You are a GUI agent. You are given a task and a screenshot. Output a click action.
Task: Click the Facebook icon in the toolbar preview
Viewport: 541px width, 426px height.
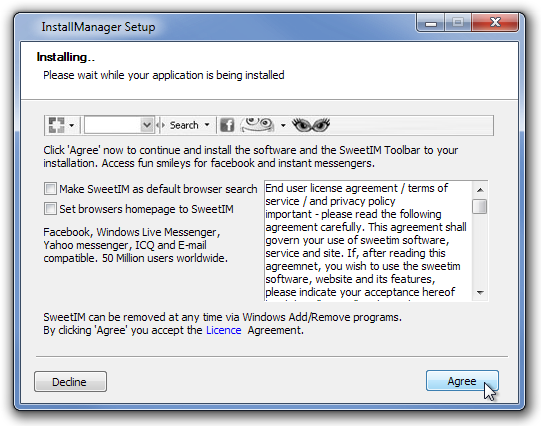(227, 125)
